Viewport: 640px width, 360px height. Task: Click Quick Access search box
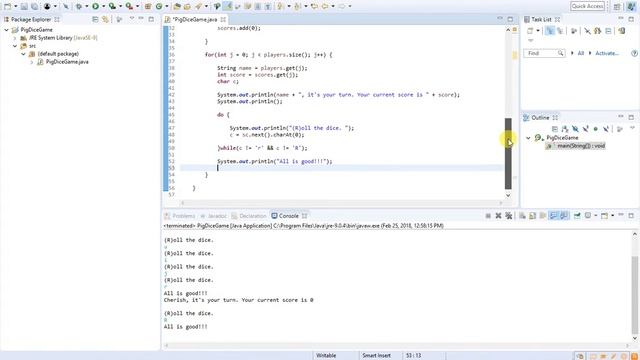tap(587, 6)
